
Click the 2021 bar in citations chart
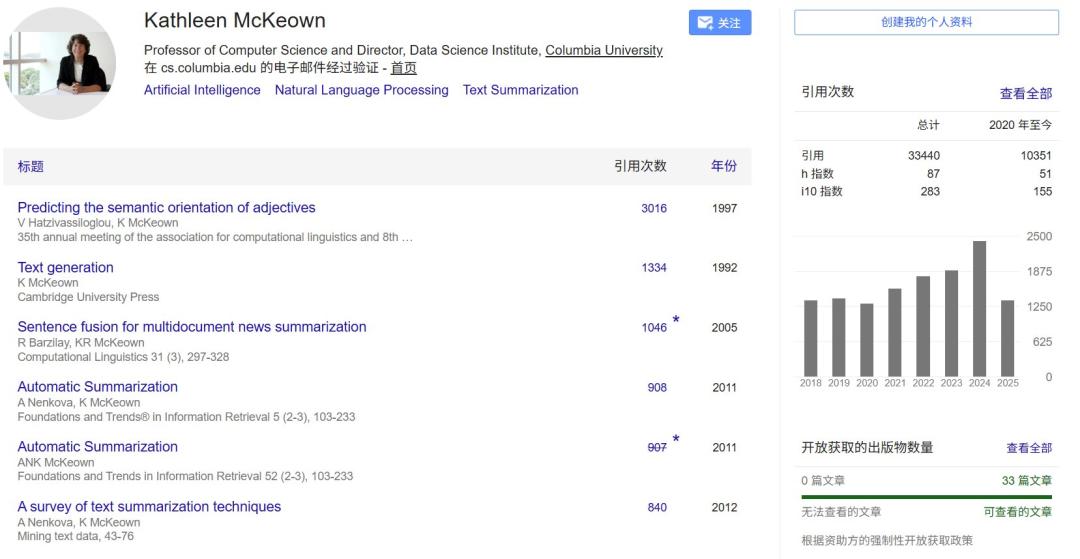(x=895, y=333)
